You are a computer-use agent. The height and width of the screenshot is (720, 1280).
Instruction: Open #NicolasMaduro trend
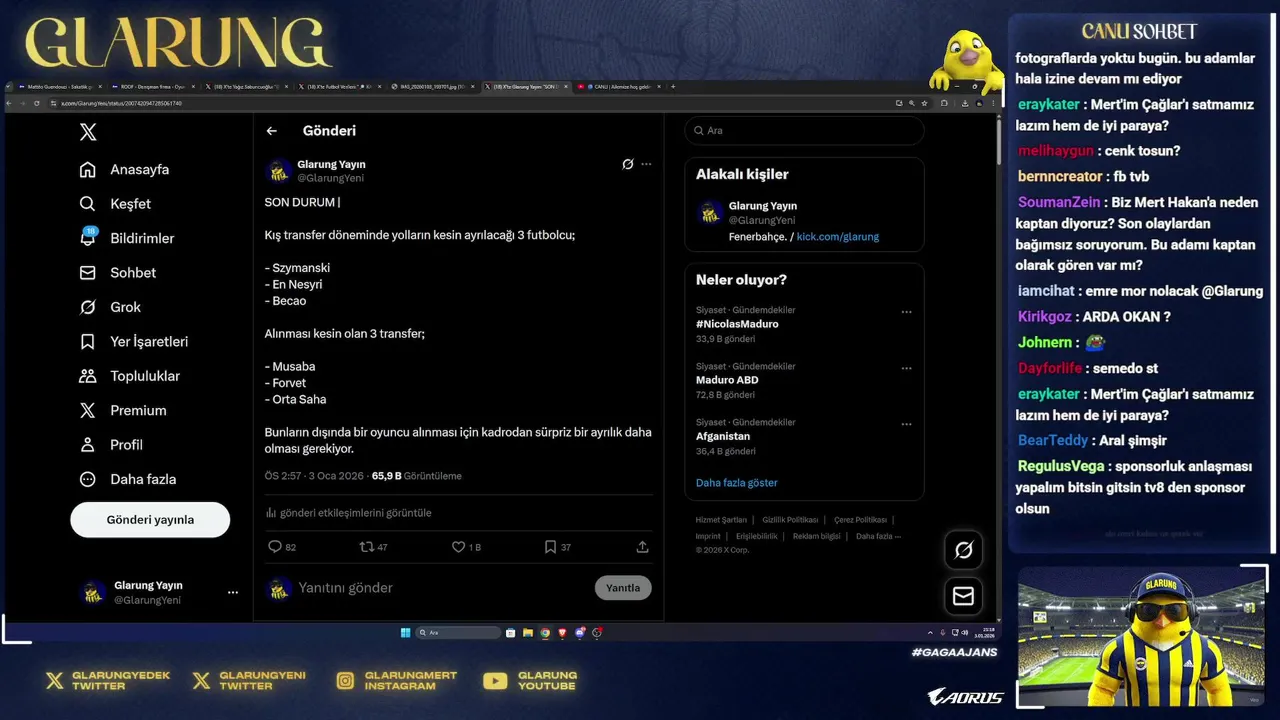coord(737,324)
